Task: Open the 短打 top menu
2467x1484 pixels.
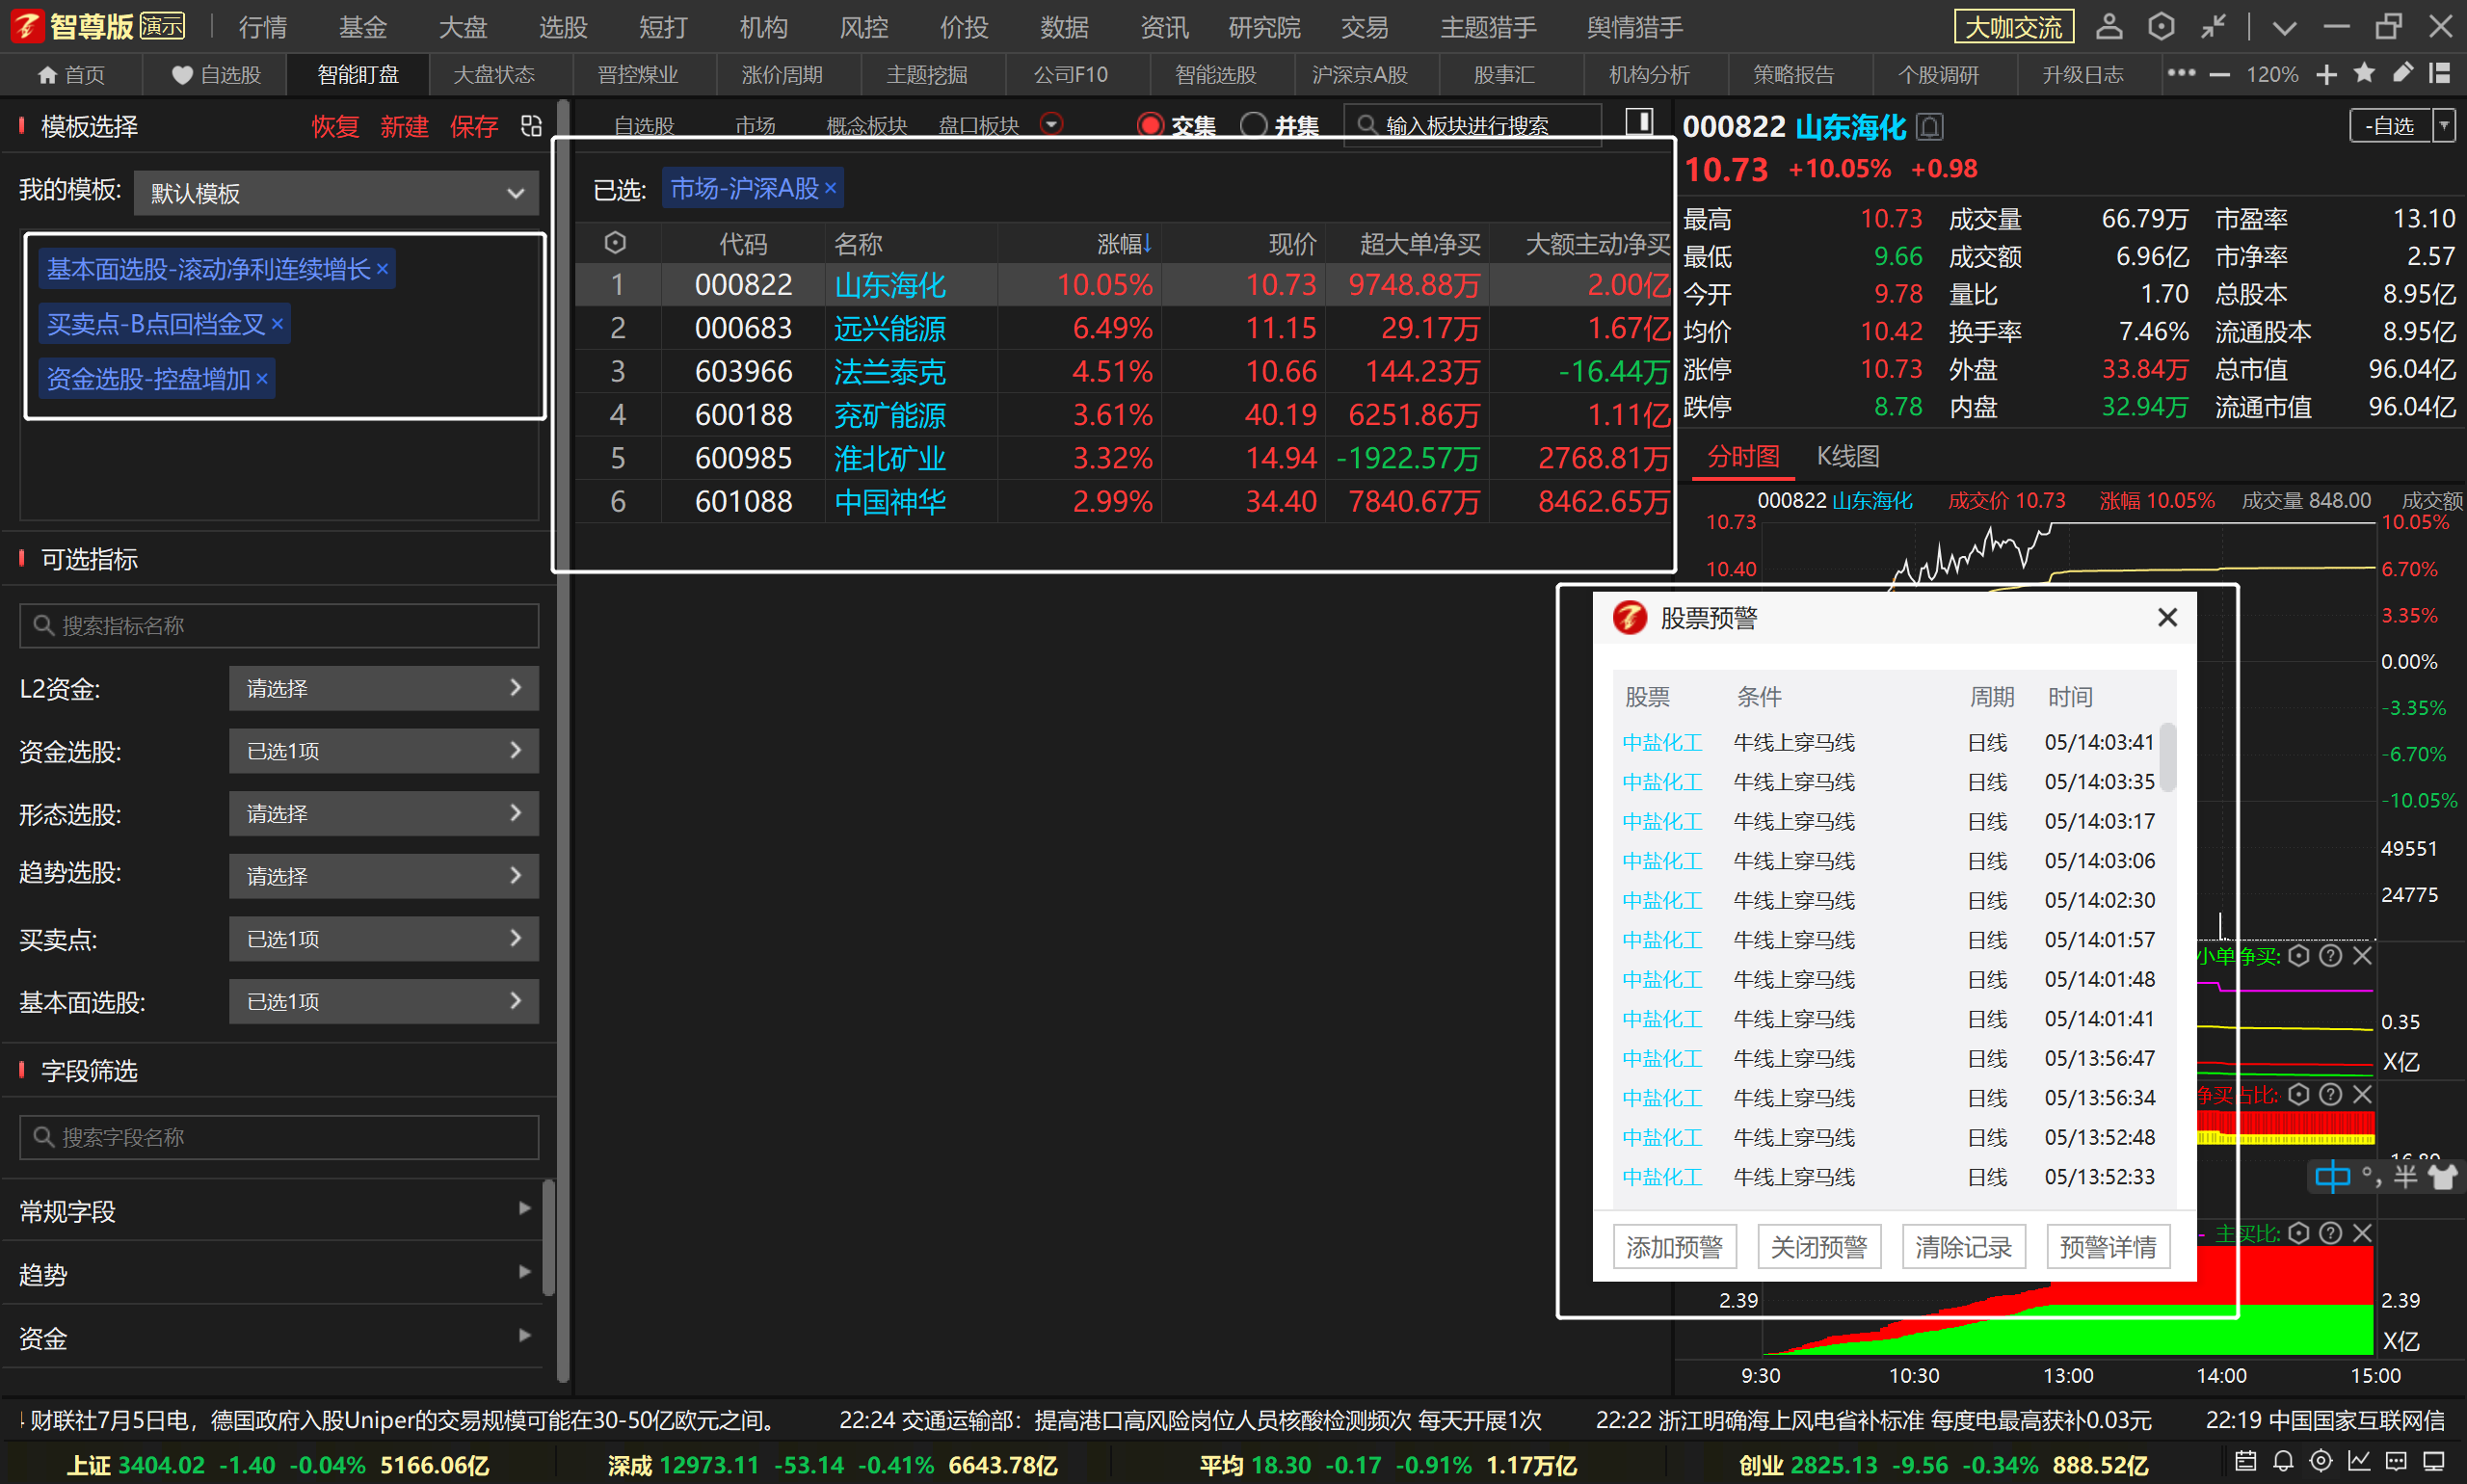Action: click(x=663, y=27)
